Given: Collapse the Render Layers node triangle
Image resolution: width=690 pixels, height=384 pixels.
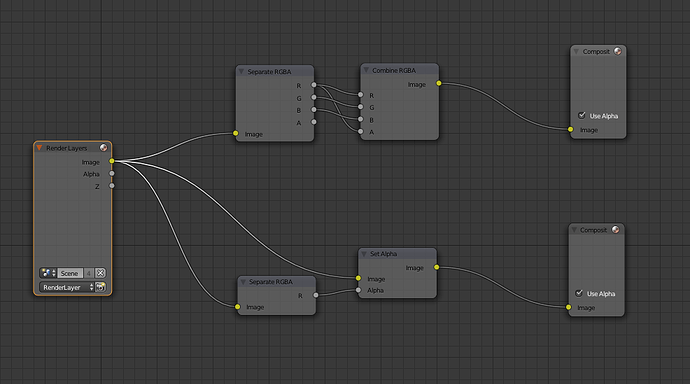Looking at the screenshot, I should [x=39, y=148].
